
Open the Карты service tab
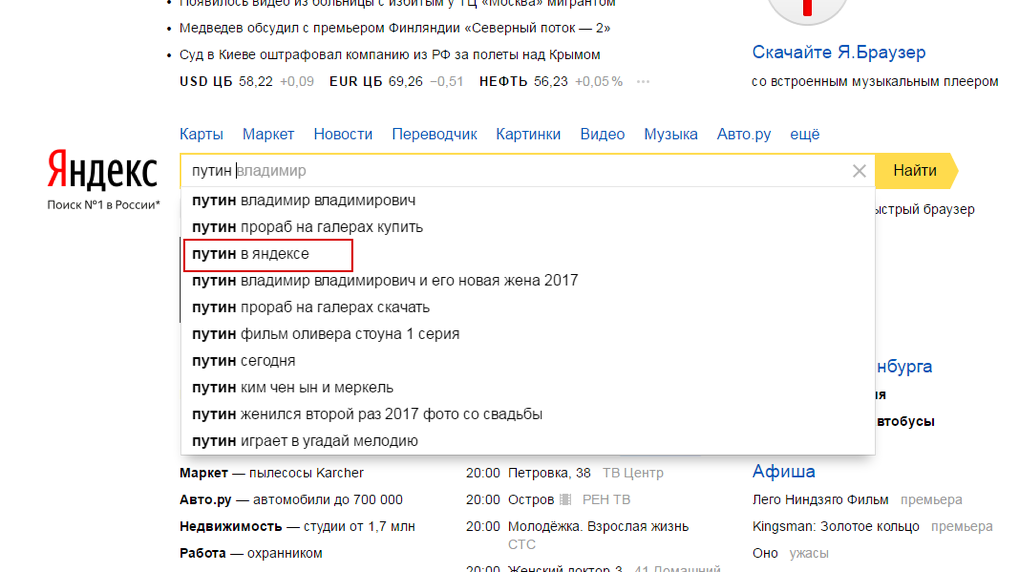(x=201, y=134)
